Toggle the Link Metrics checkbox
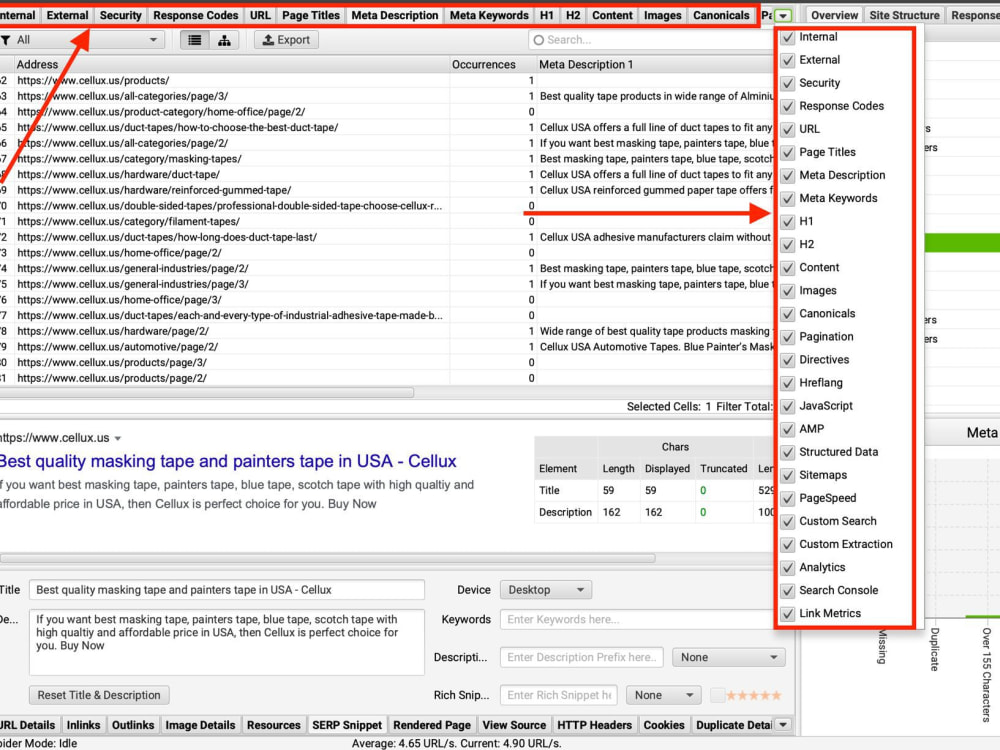Viewport: 1000px width, 750px height. 788,614
